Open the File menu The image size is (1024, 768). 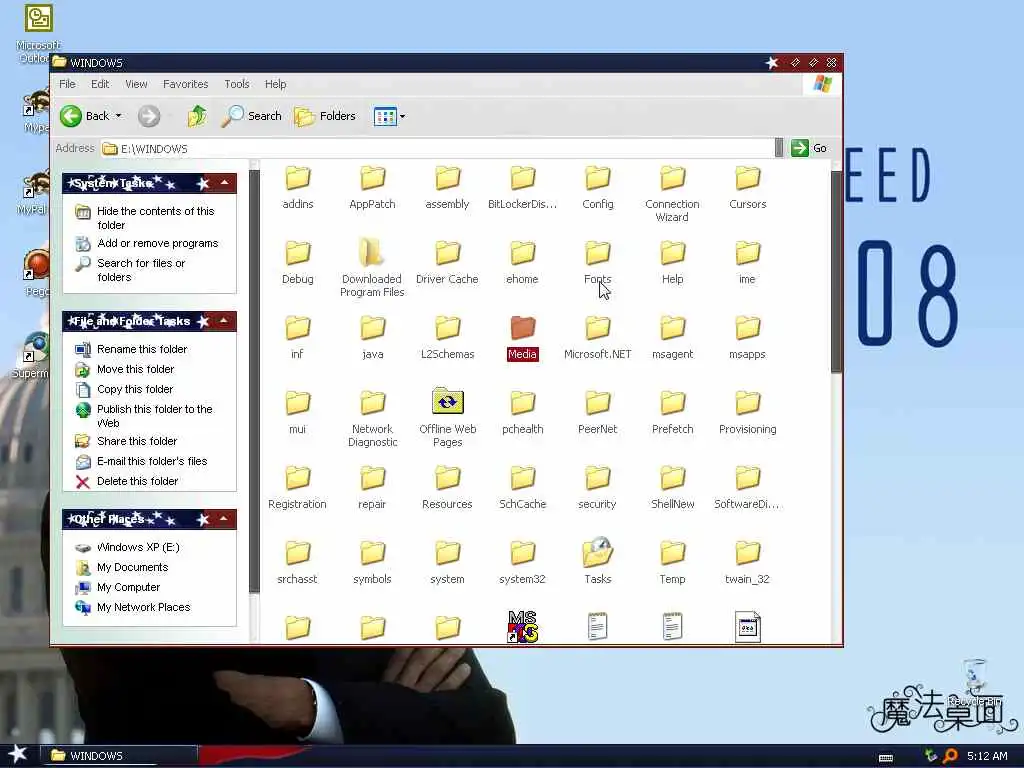point(67,84)
